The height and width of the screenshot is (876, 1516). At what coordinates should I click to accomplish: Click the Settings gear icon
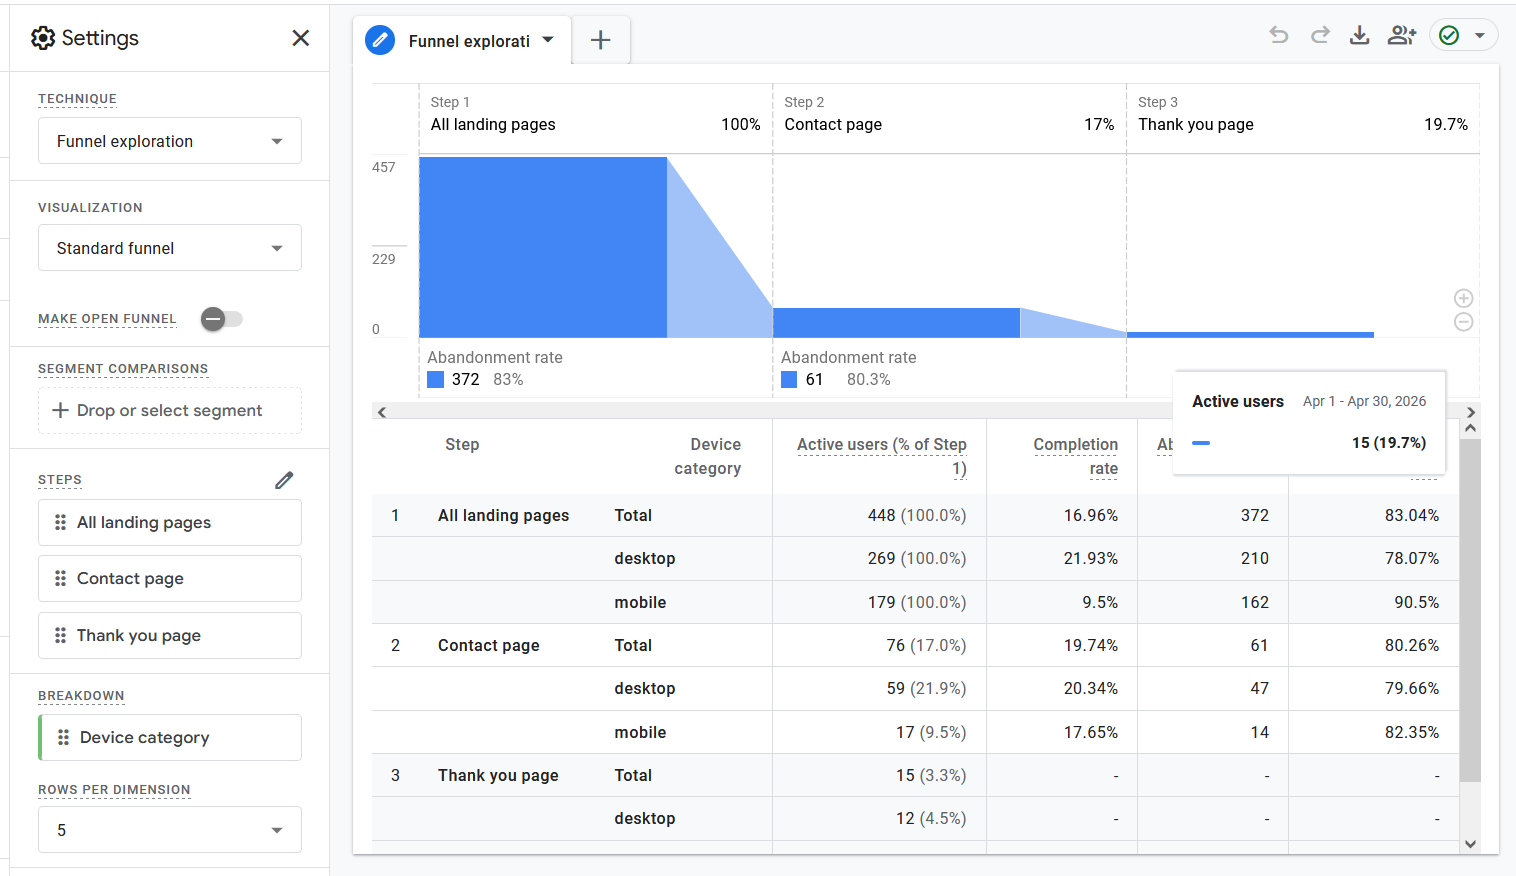coord(43,38)
